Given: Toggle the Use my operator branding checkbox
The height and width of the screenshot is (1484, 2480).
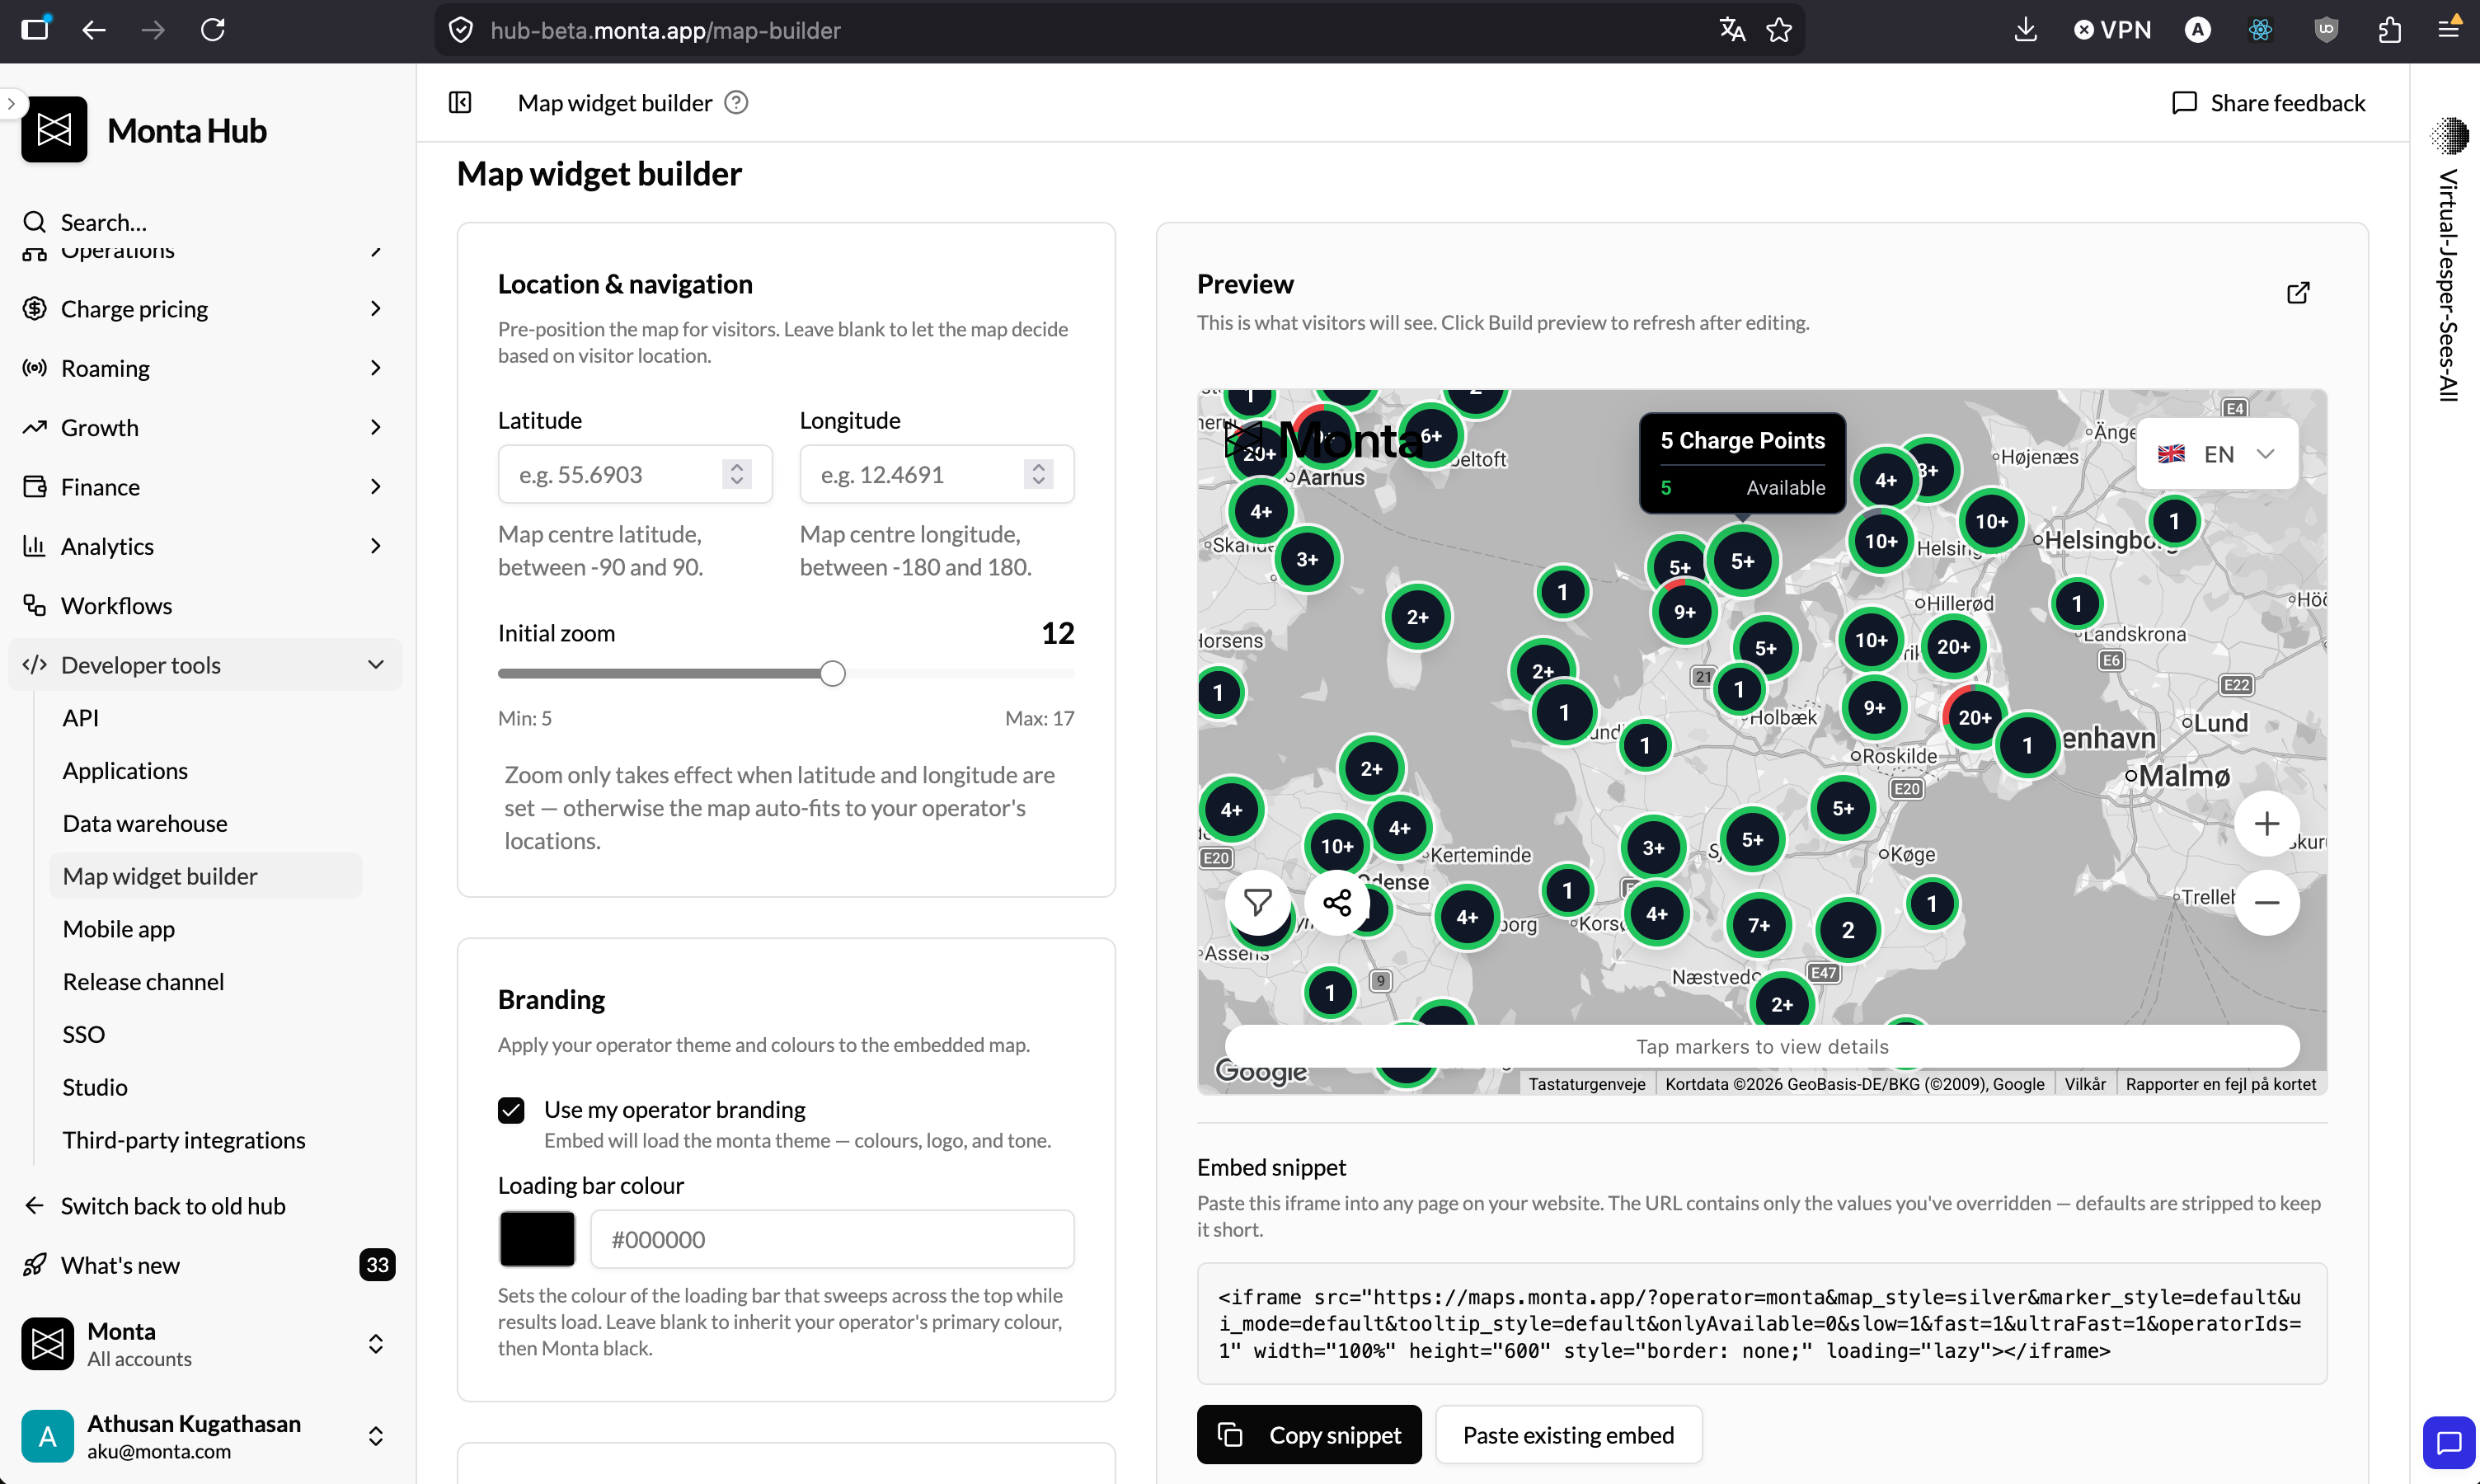Looking at the screenshot, I should (511, 1110).
